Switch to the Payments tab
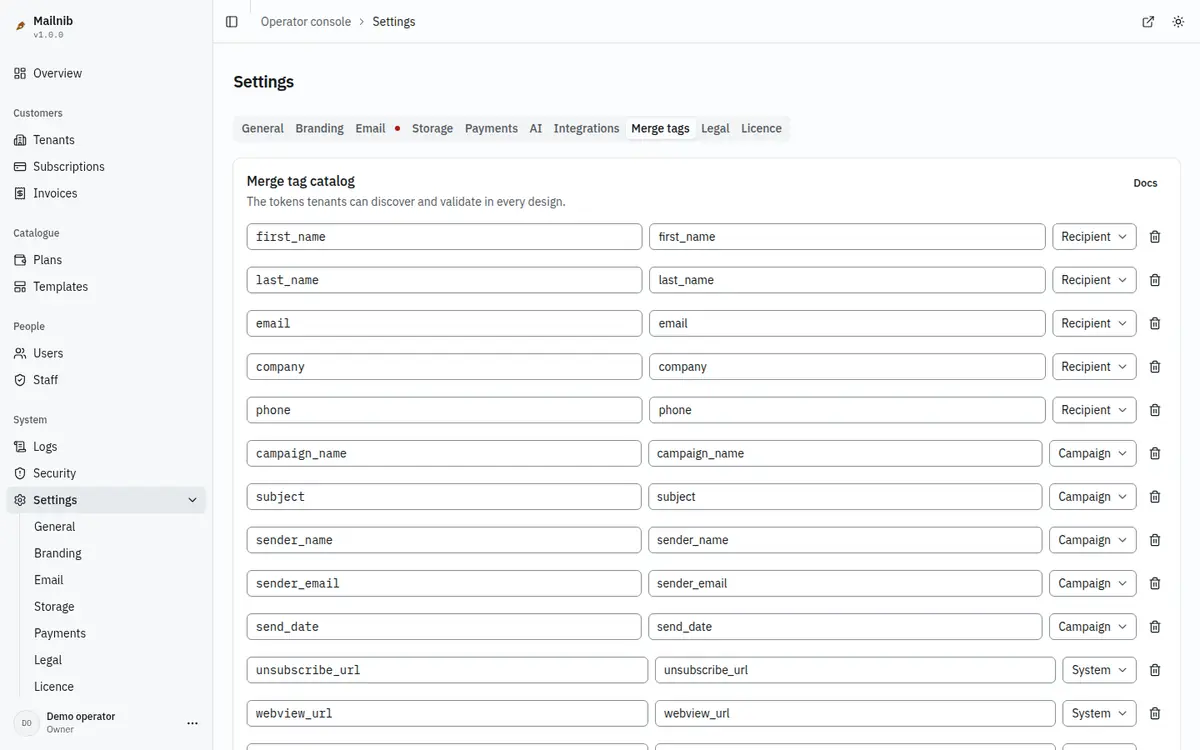Viewport: 1200px width, 750px height. pos(491,129)
